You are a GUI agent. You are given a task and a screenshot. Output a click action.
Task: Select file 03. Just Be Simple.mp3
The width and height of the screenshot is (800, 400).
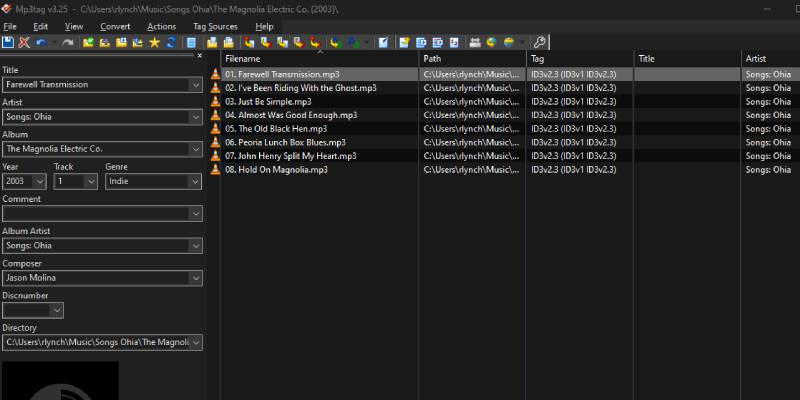click(268, 102)
